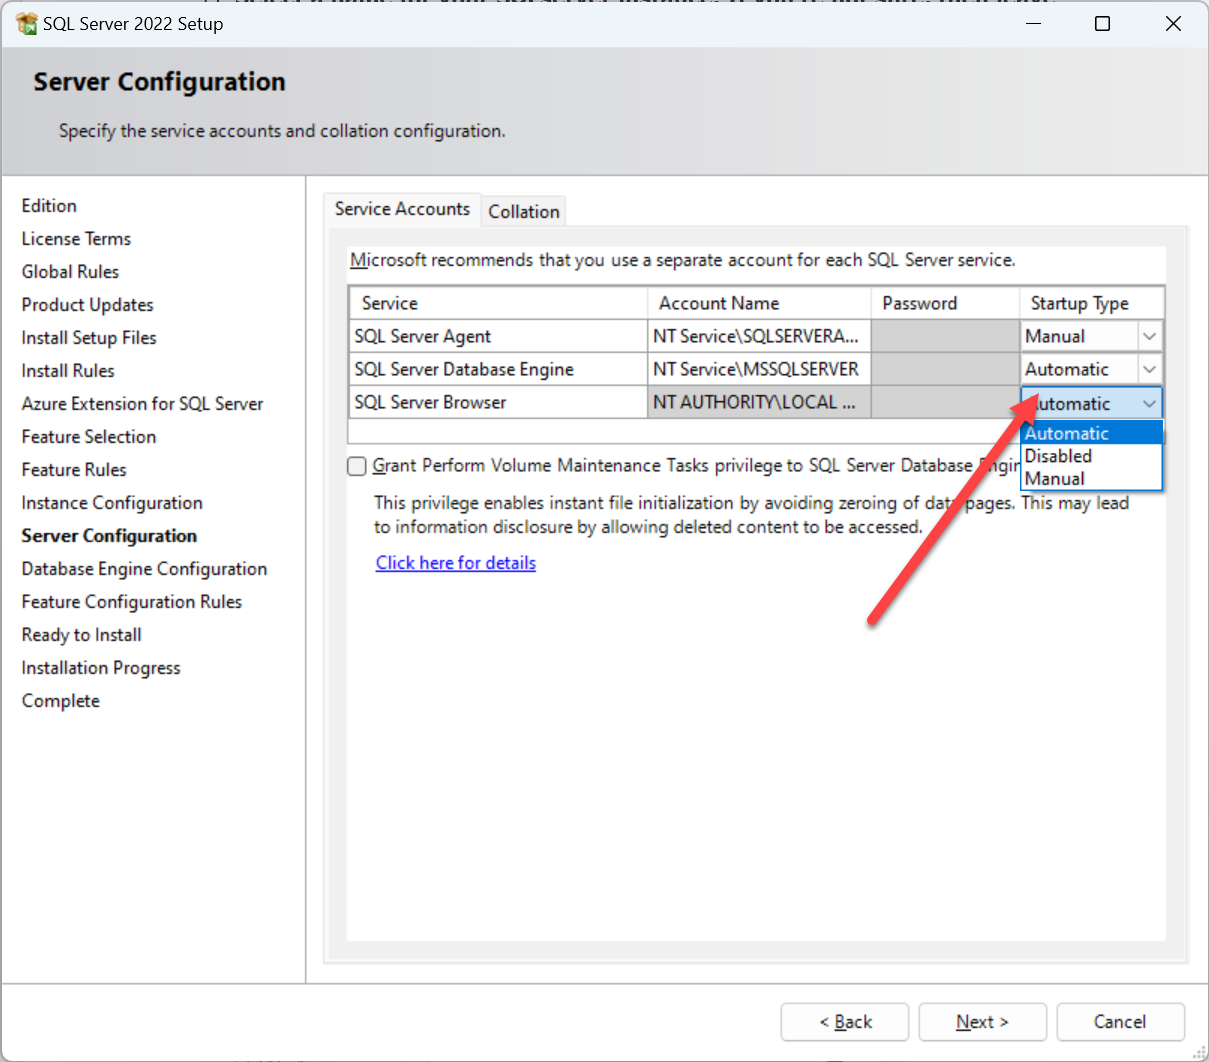Click the SQL Server setup title bar icon
The width and height of the screenshot is (1209, 1062).
point(27,23)
